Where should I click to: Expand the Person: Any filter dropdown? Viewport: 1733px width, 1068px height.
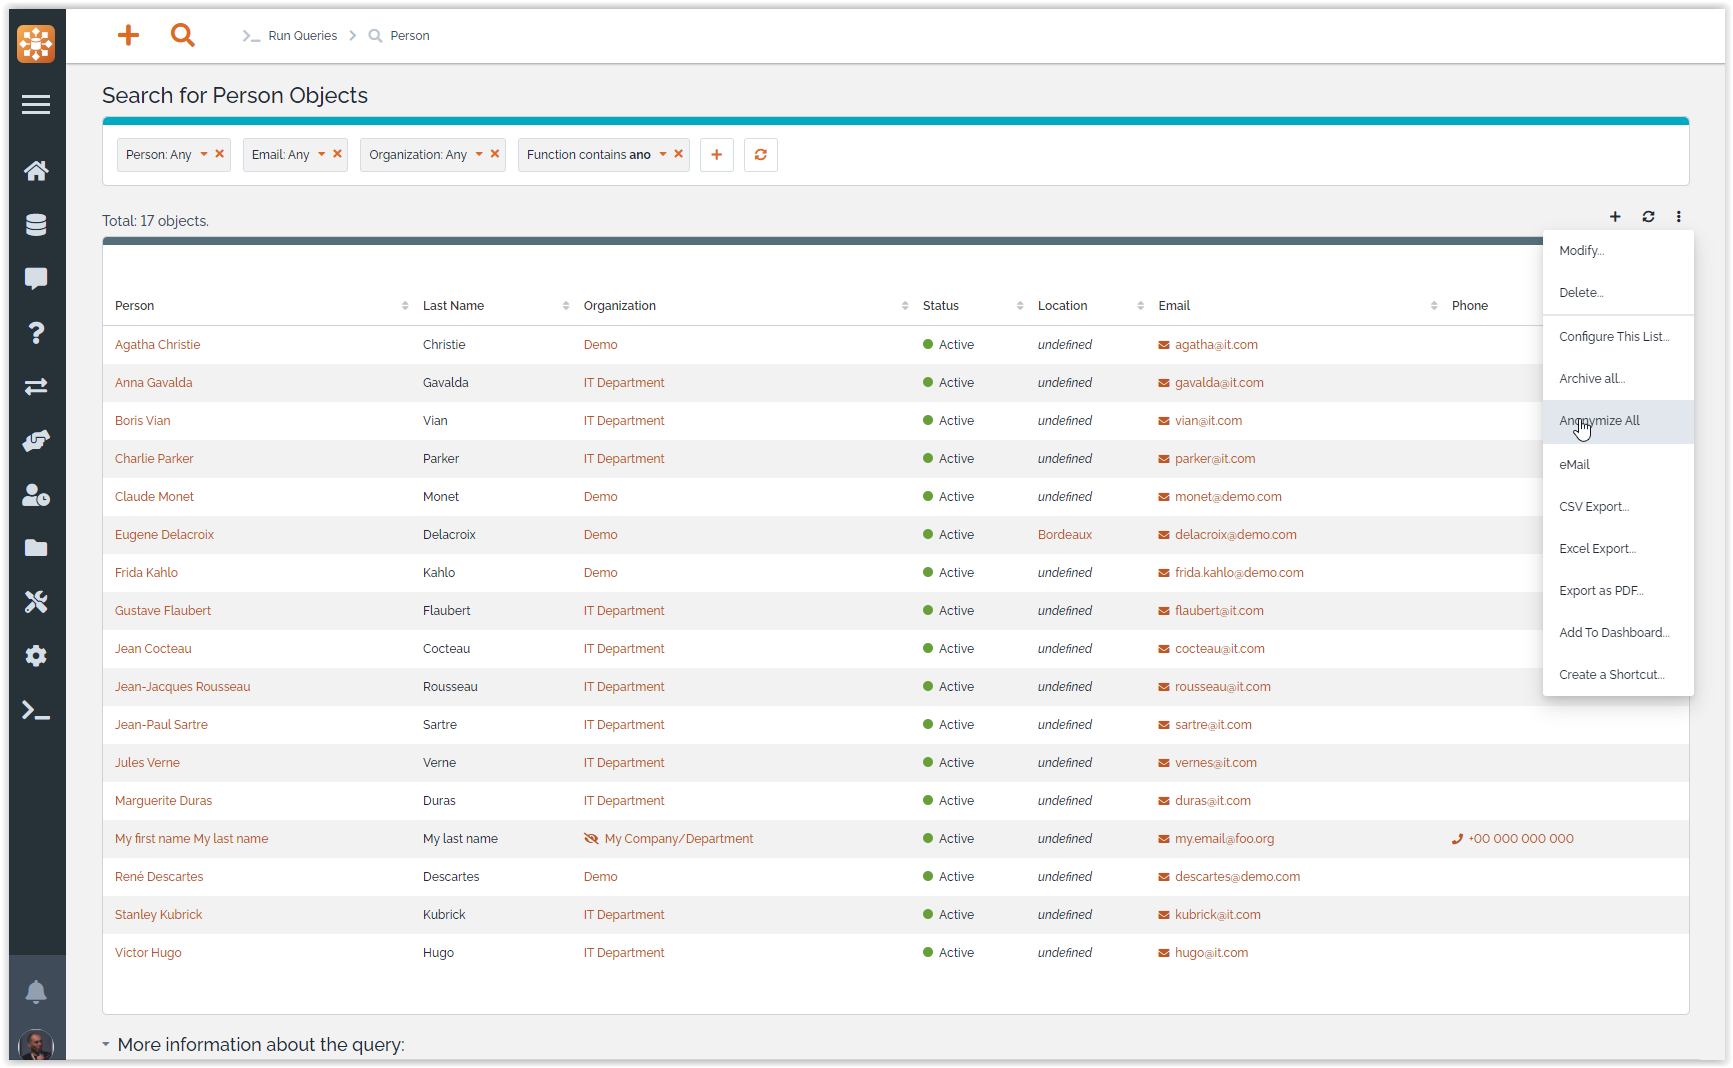[204, 154]
